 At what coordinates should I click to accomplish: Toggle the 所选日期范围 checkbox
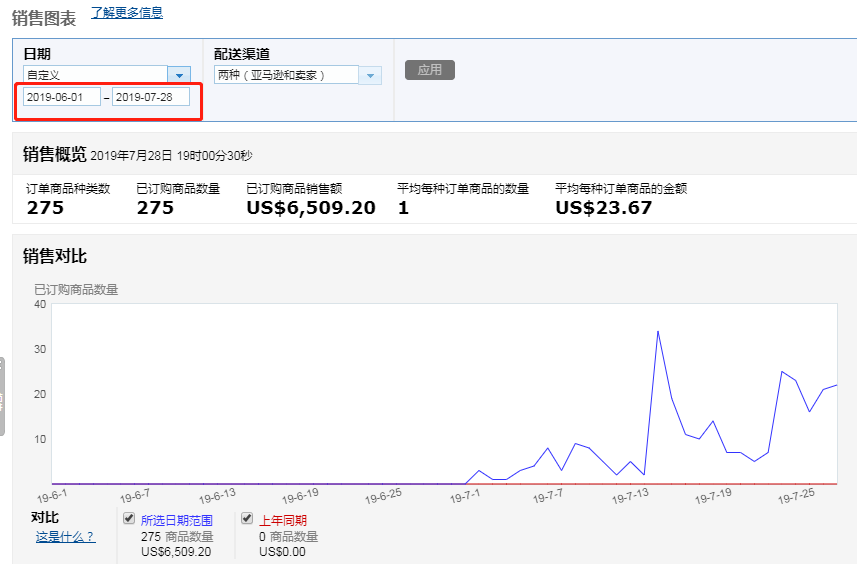[x=129, y=518]
